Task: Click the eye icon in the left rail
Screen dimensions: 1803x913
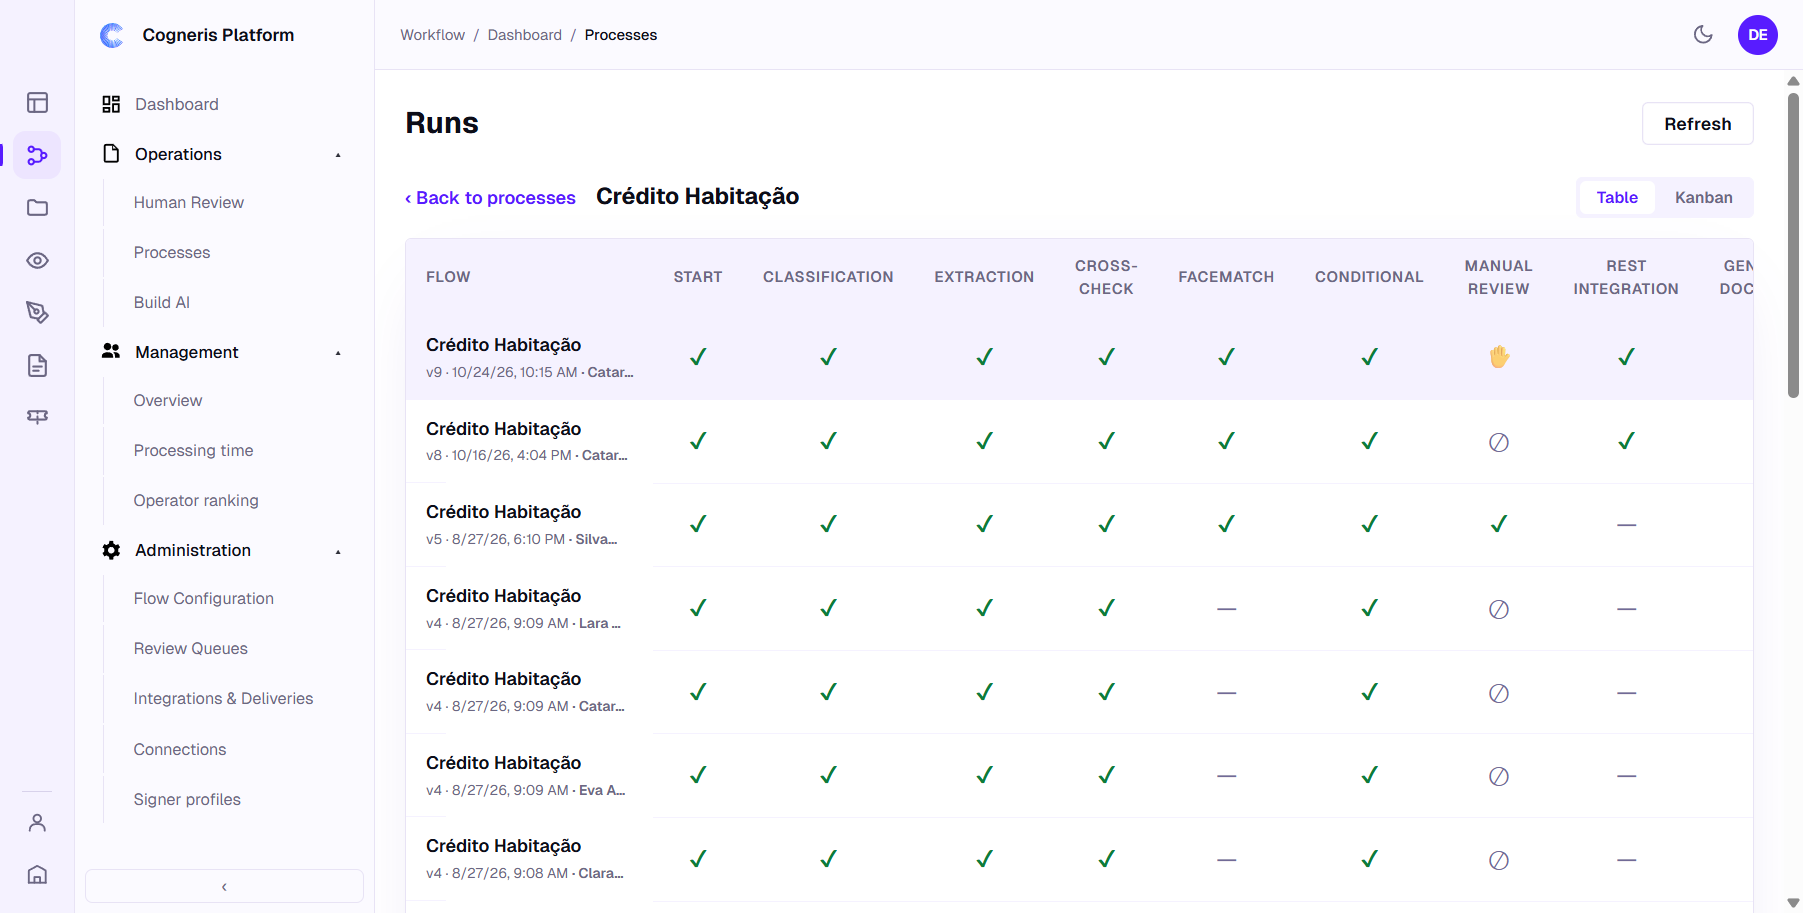Action: 37,261
